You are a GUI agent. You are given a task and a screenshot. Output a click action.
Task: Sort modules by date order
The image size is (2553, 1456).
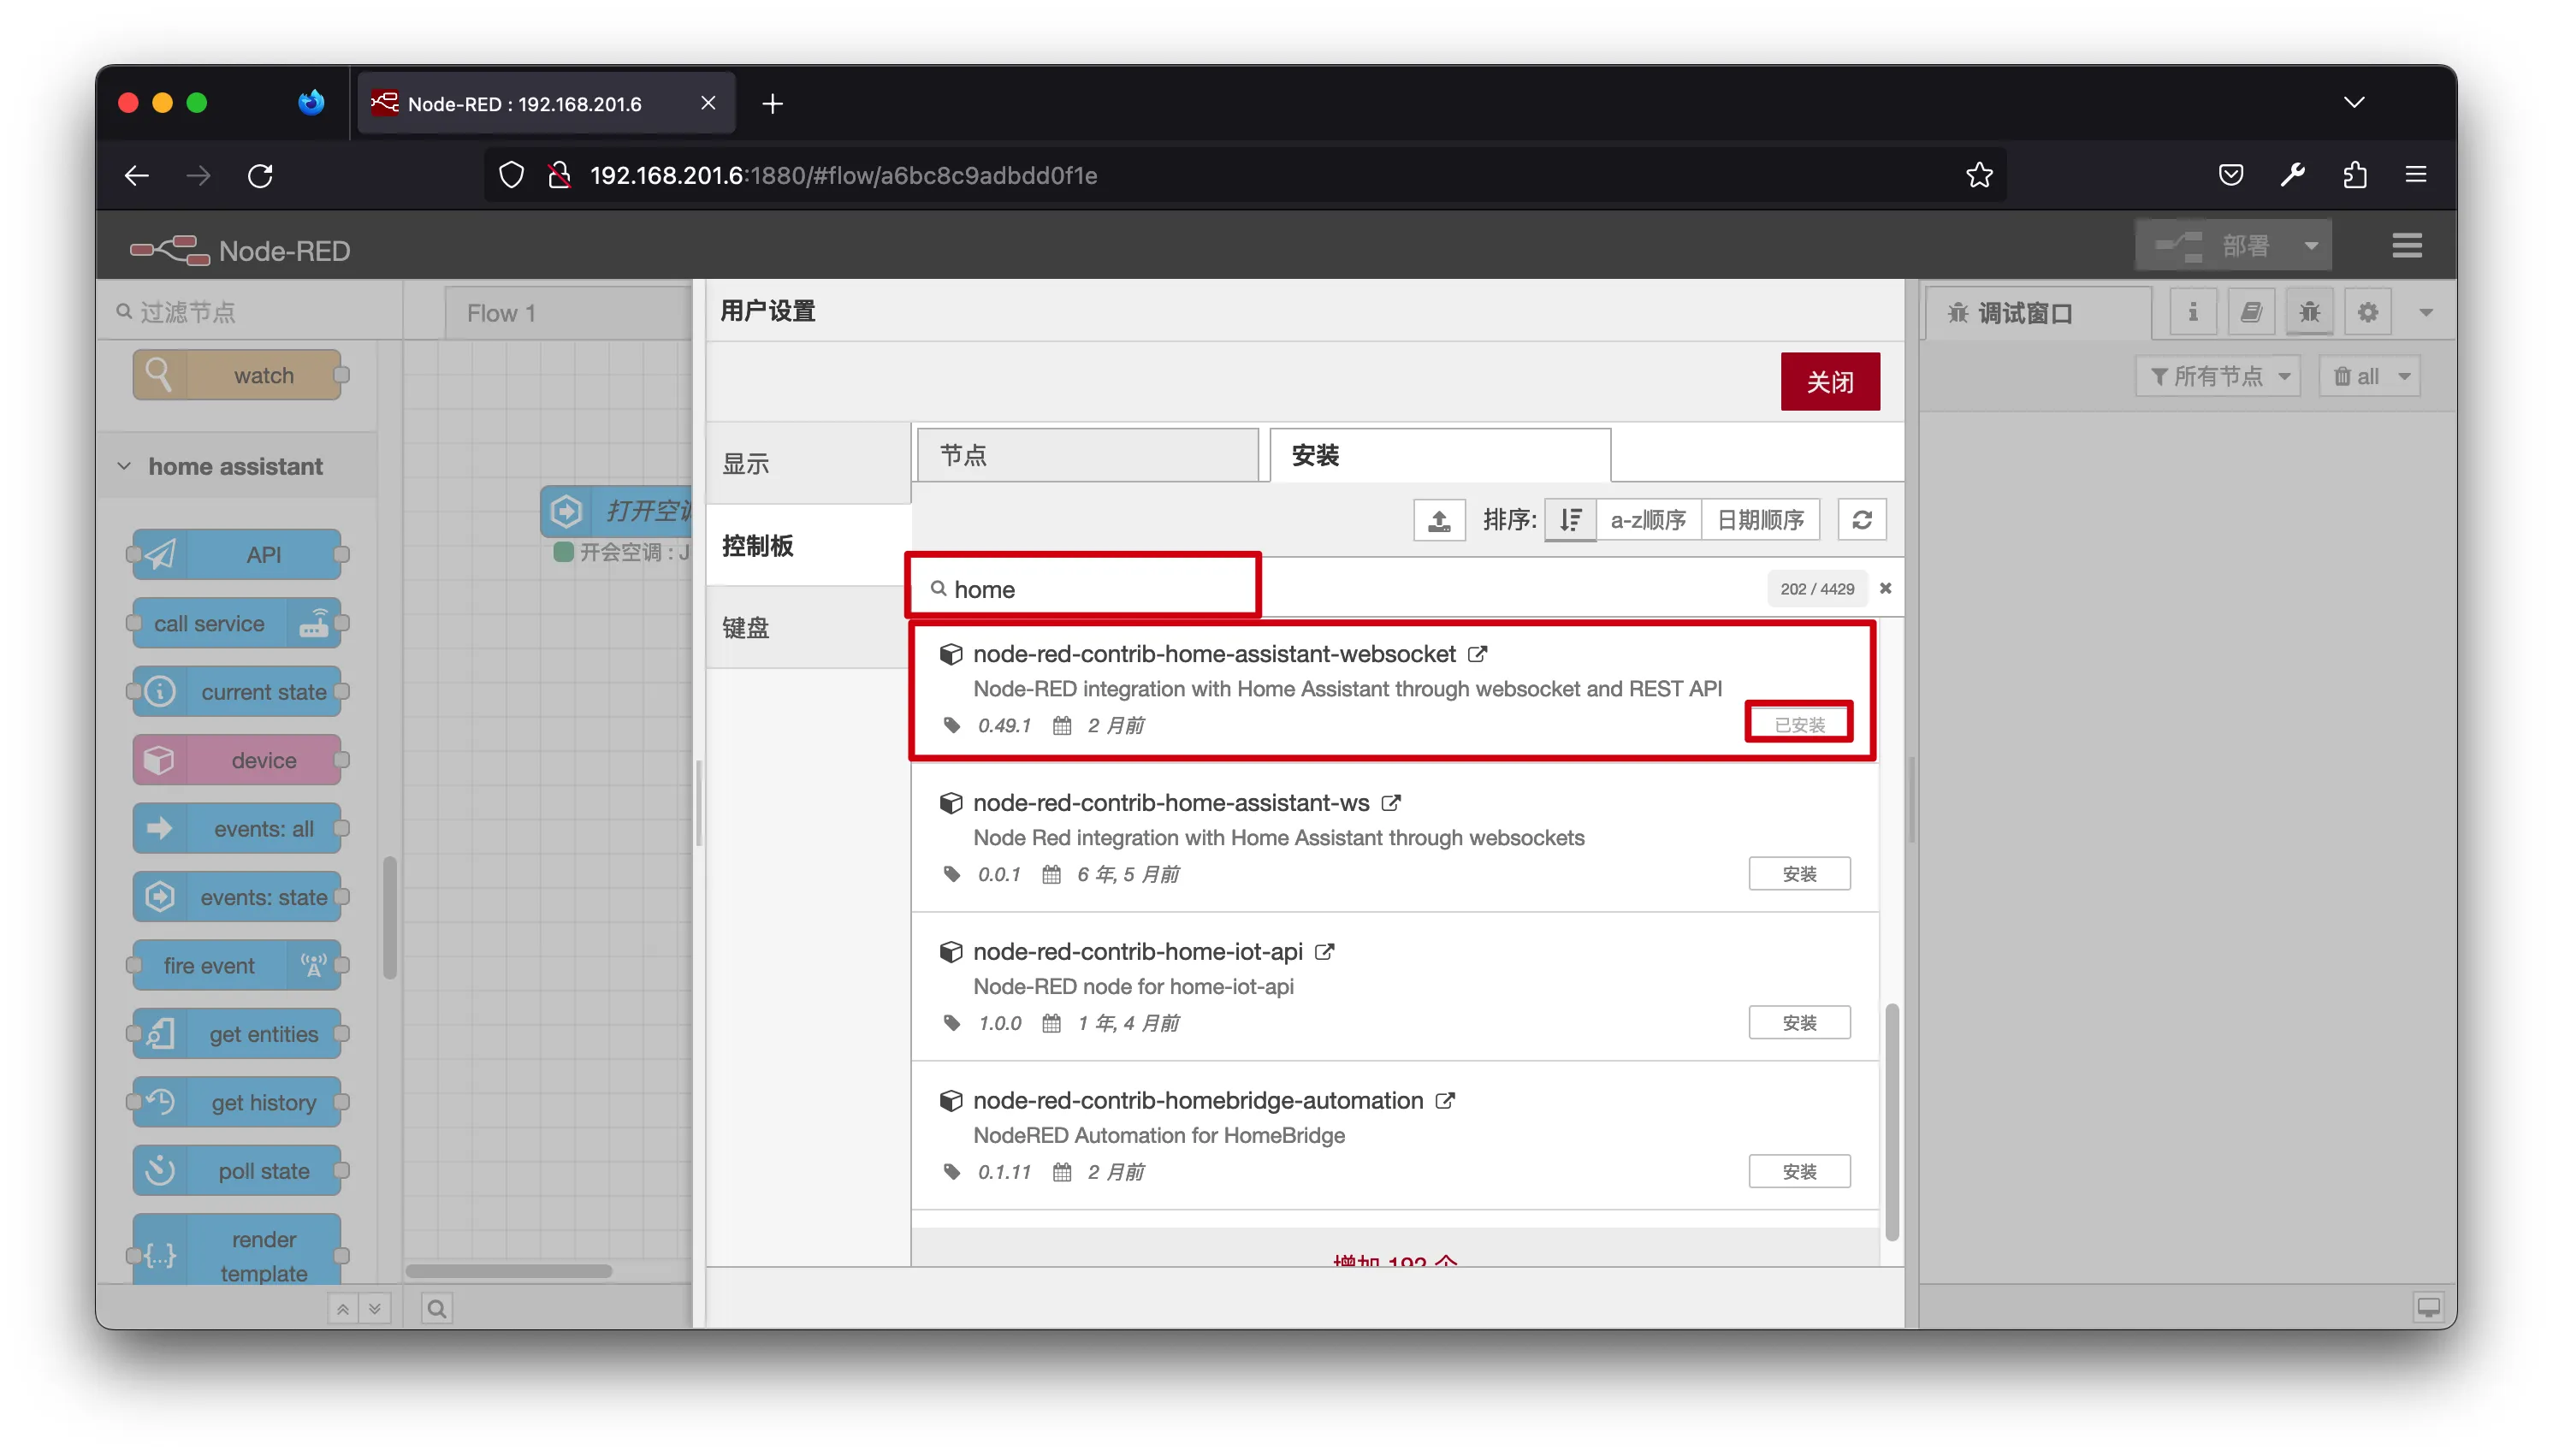pos(1760,520)
